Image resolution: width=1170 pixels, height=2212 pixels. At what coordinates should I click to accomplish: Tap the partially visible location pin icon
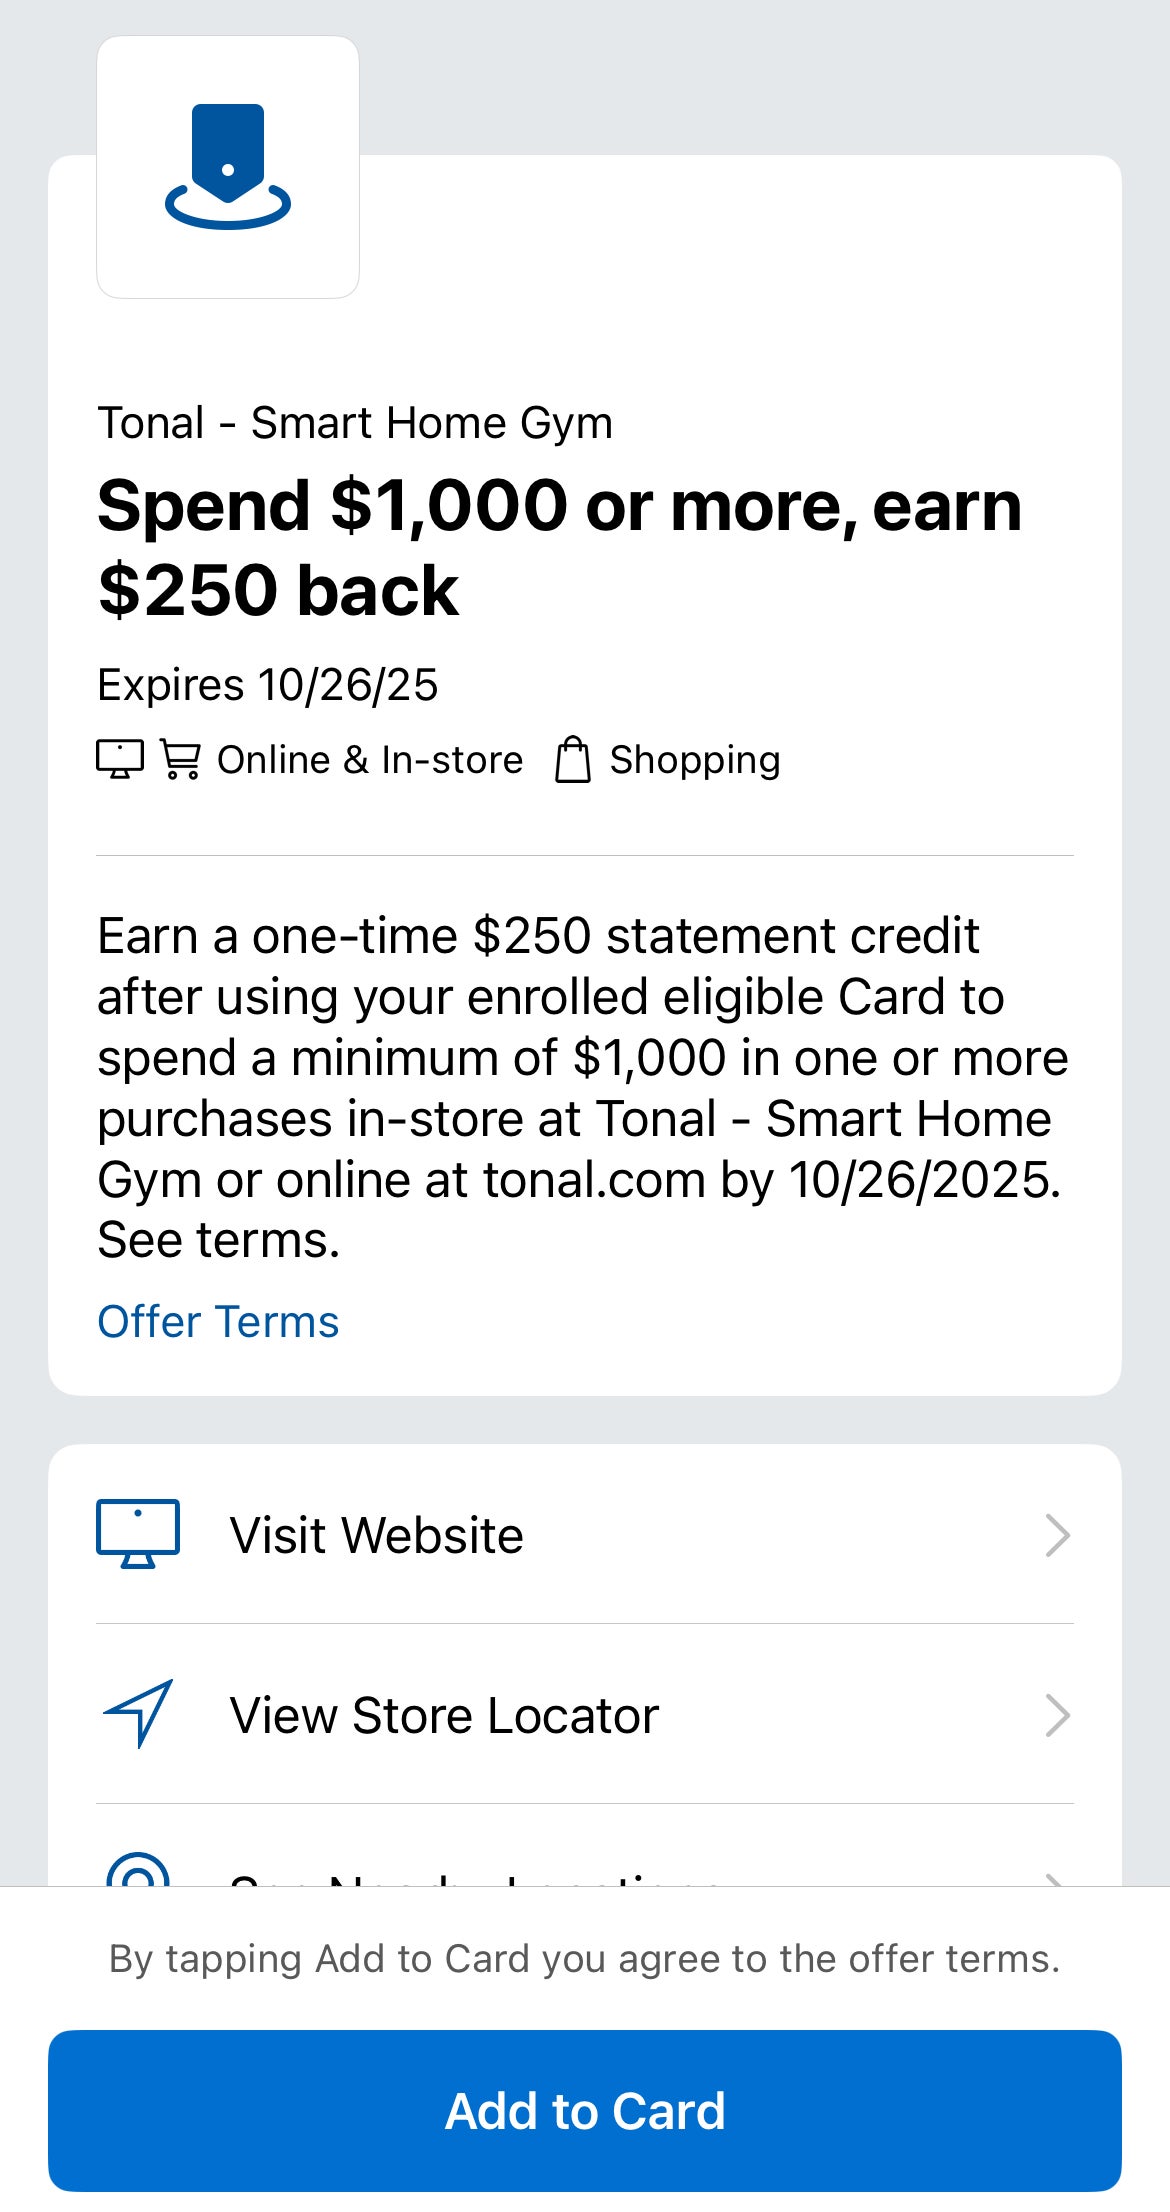pos(138,1870)
